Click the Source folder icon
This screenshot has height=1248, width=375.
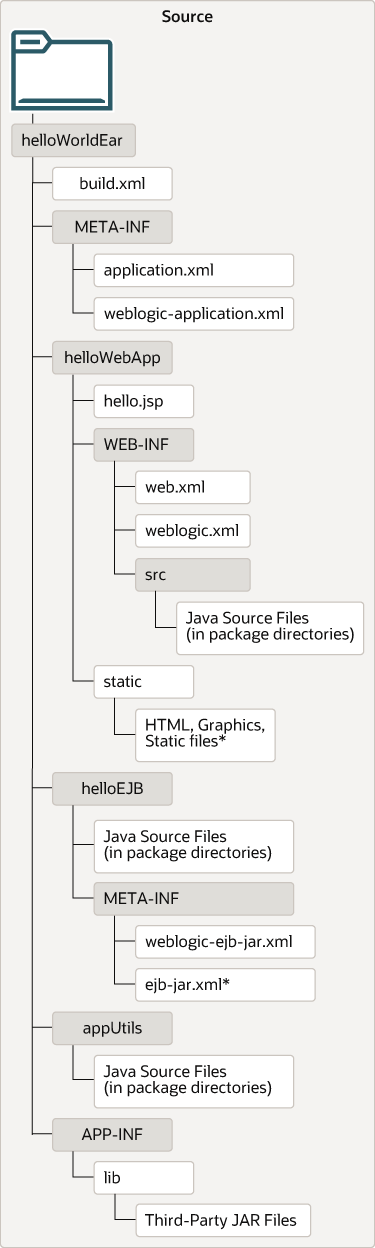[x=62, y=70]
